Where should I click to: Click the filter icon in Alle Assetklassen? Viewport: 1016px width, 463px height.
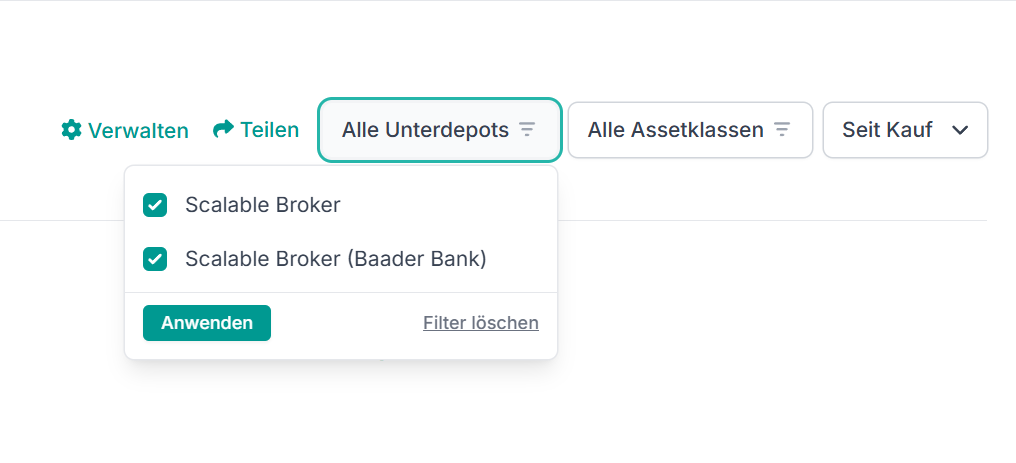(x=782, y=130)
